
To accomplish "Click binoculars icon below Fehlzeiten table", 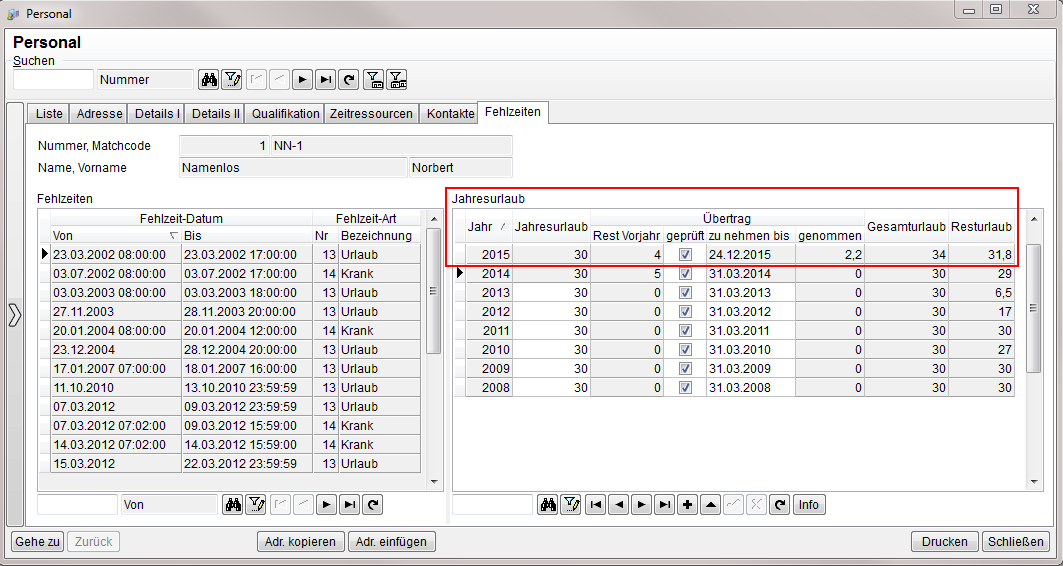I will tap(233, 505).
